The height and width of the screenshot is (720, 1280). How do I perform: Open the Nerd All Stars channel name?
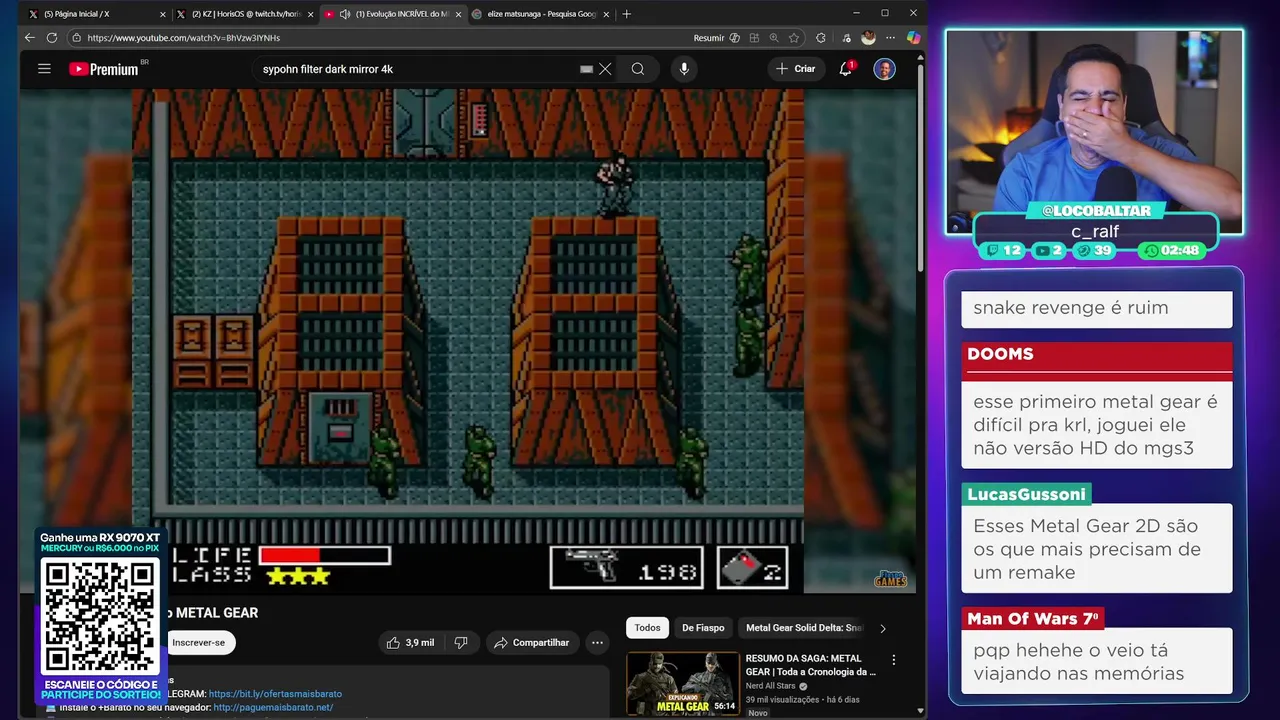tap(771, 686)
